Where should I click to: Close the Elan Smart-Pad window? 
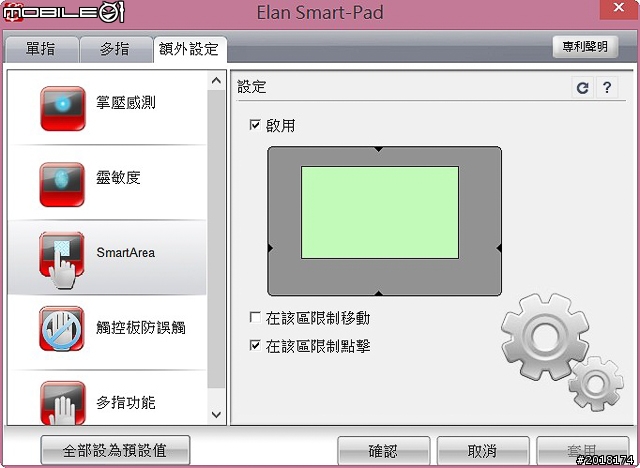[619, 8]
